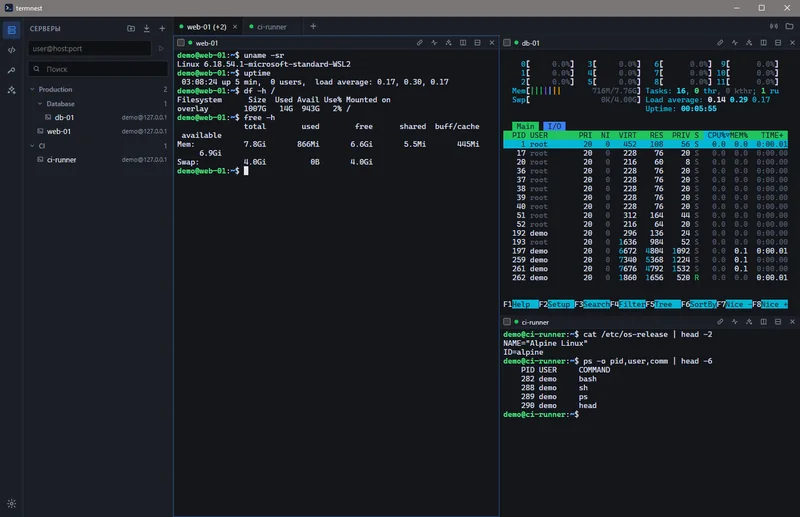
Task: Collapse the Production group
Action: pos(33,89)
